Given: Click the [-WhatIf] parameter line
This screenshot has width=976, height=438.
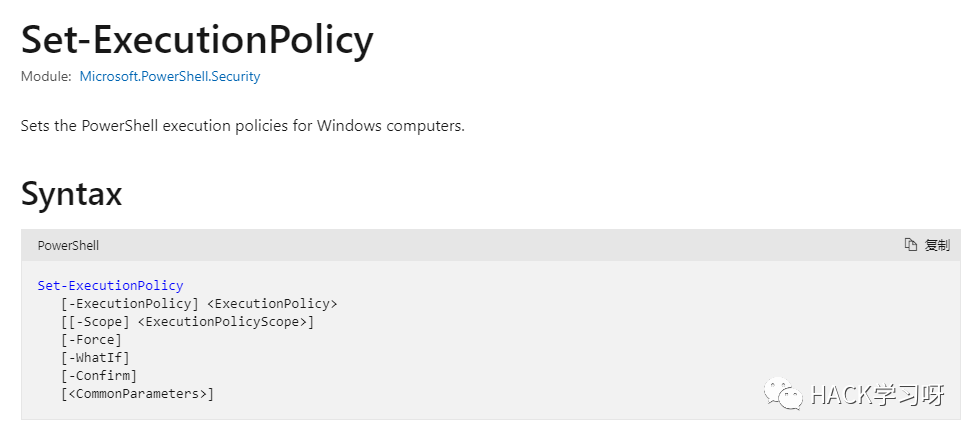Looking at the screenshot, I should 95,358.
